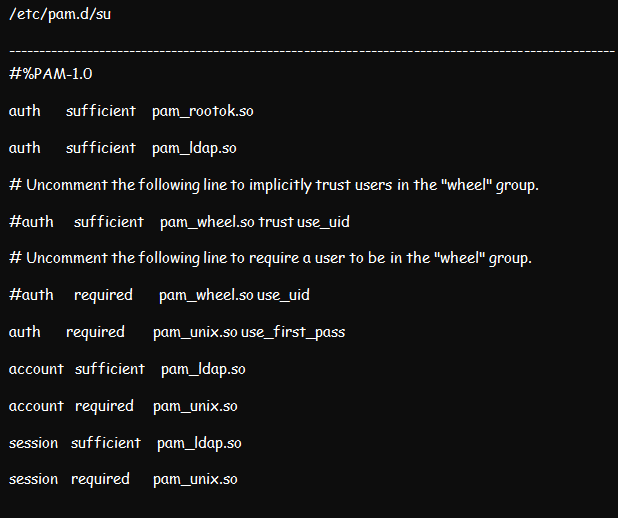
Task: Click pam_rootok.so module name
Action: point(203,112)
